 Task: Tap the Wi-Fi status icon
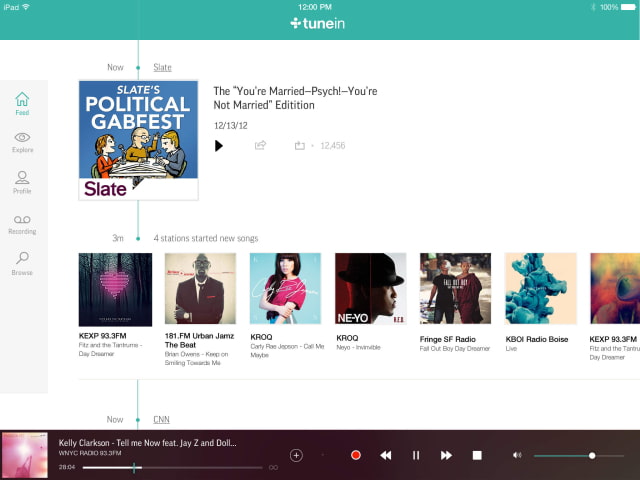click(x=26, y=7)
